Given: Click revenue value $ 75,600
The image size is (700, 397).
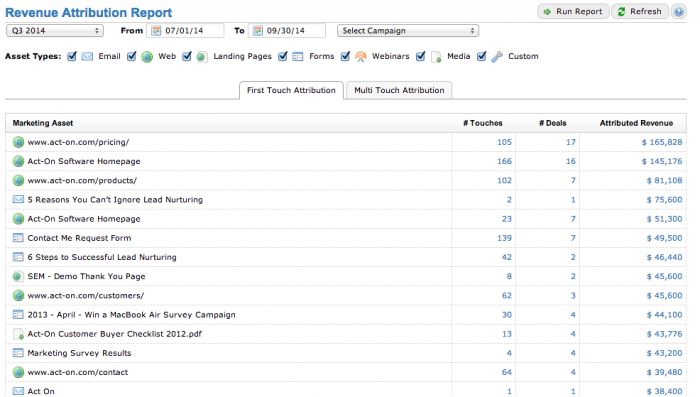Looking at the screenshot, I should (x=664, y=200).
